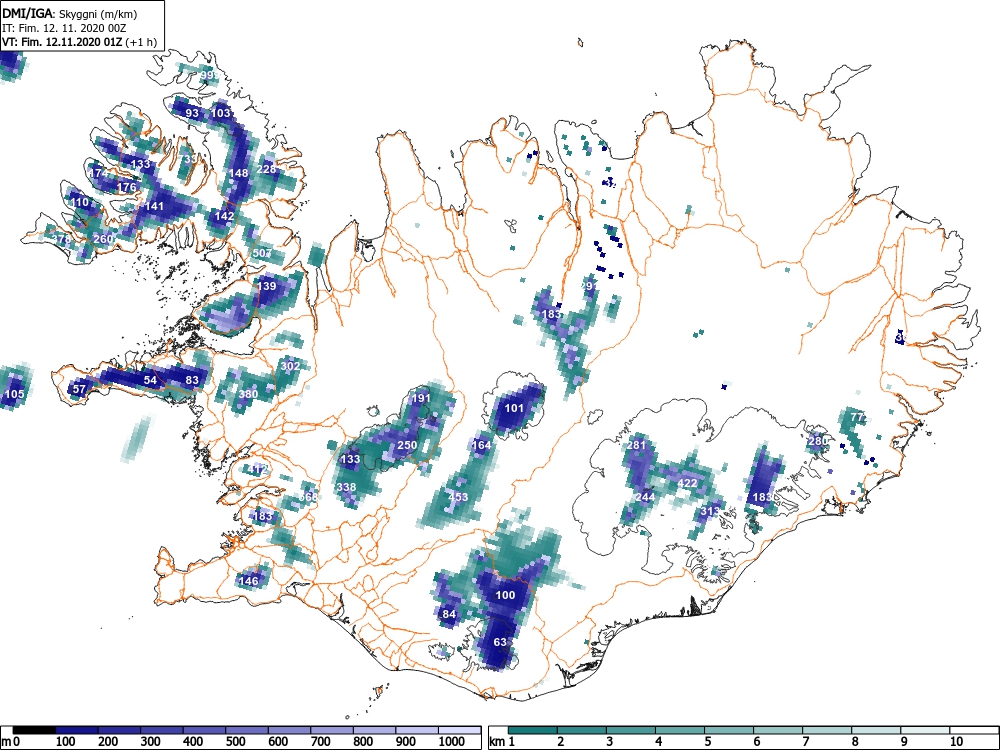Click the map value '63' near the south coast

coord(500,642)
